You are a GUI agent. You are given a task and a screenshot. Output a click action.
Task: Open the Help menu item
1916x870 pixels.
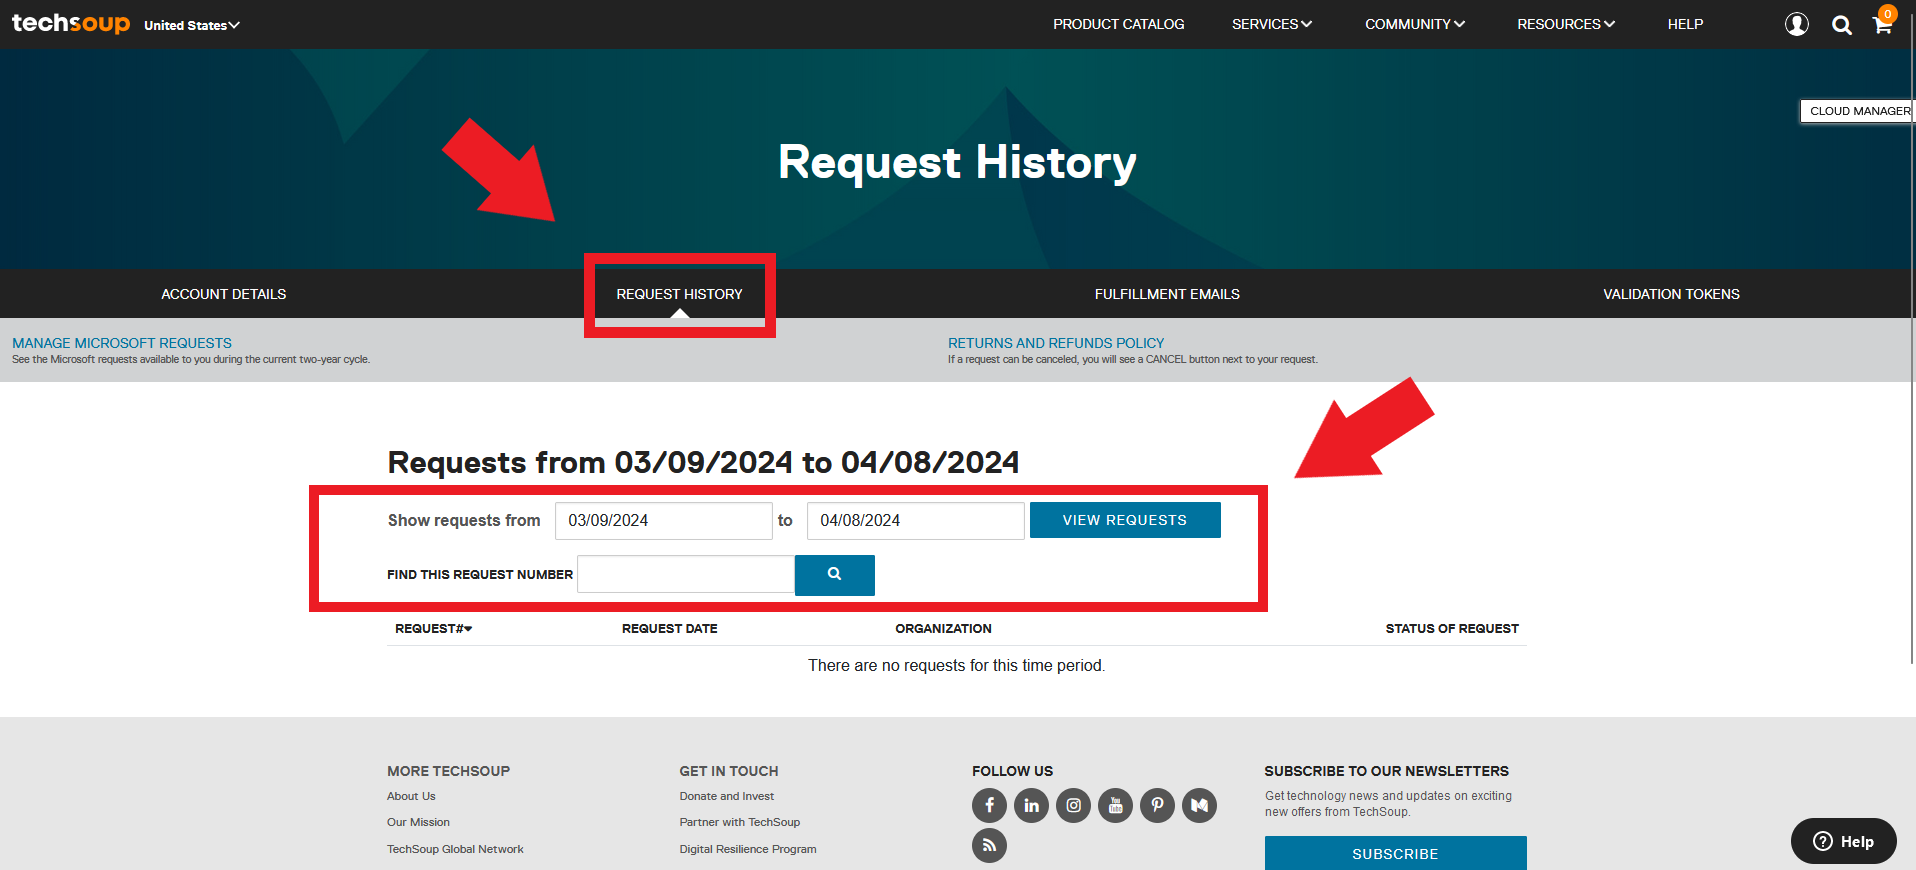point(1685,24)
